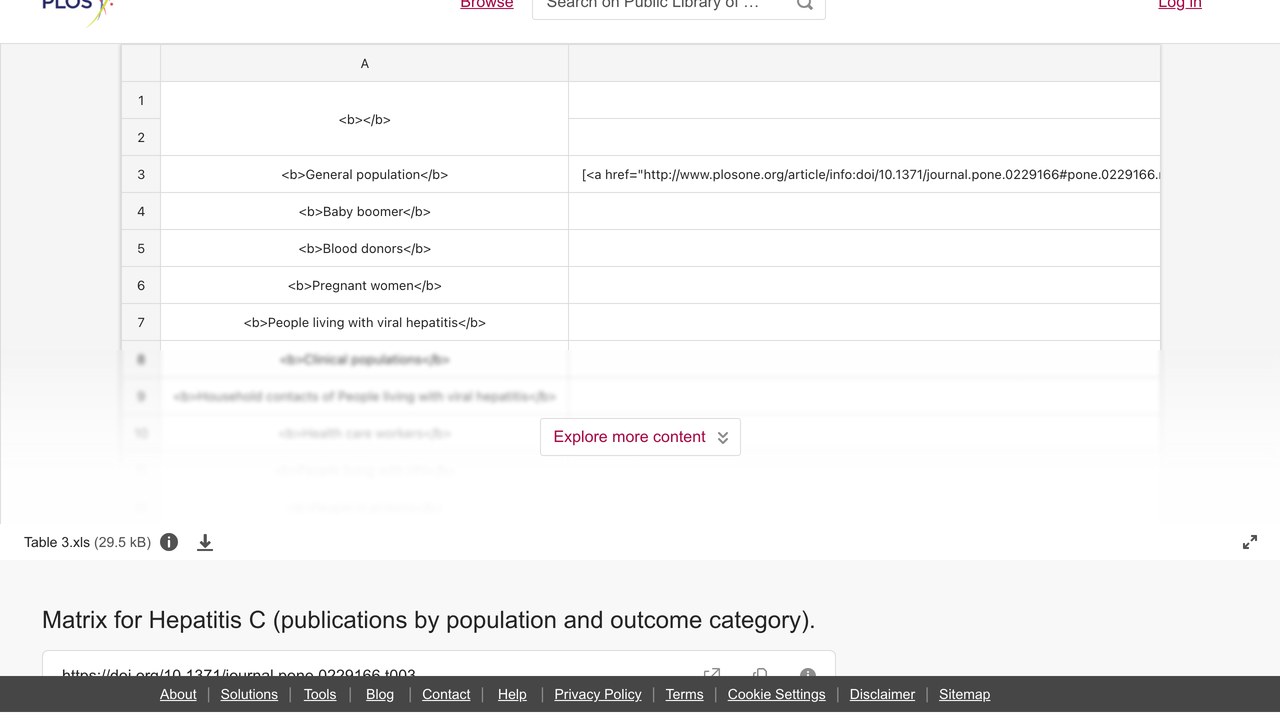This screenshot has width=1280, height=720.
Task: Click the Log in link
Action: point(1180,5)
